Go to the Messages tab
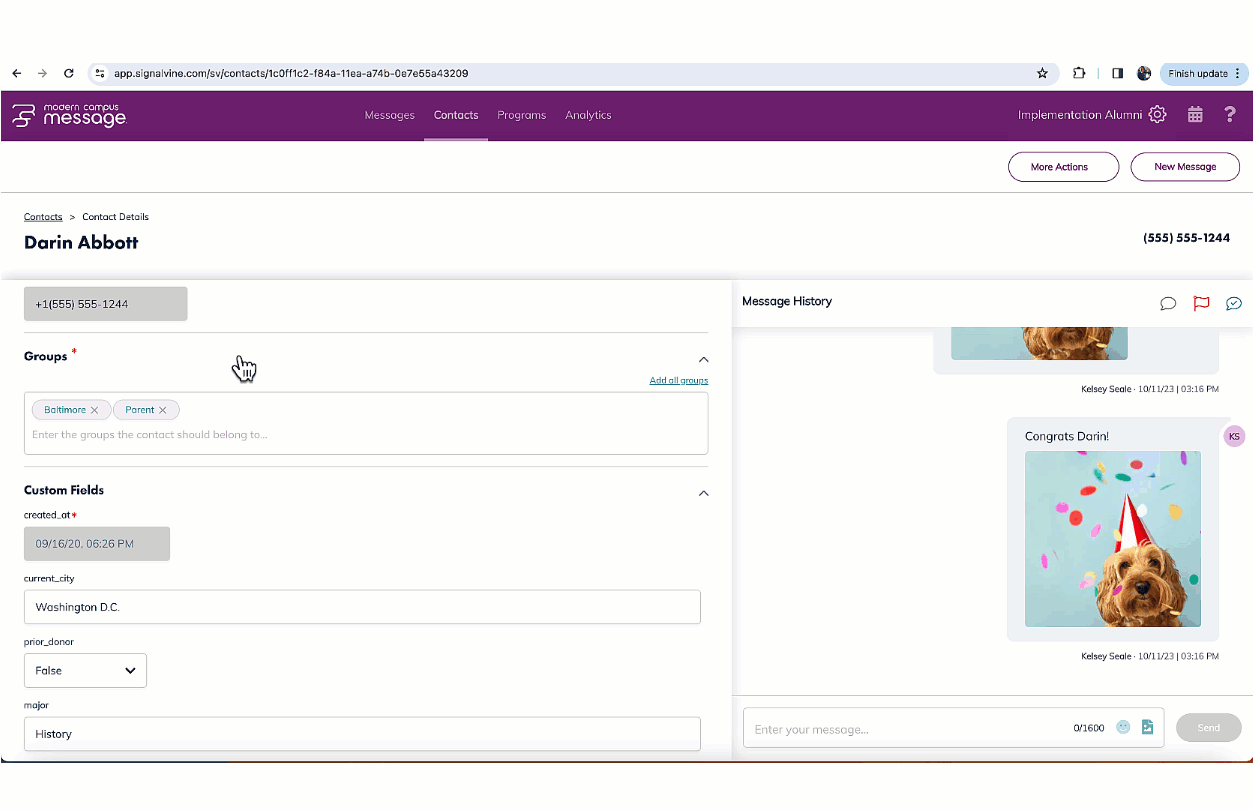 (x=389, y=115)
